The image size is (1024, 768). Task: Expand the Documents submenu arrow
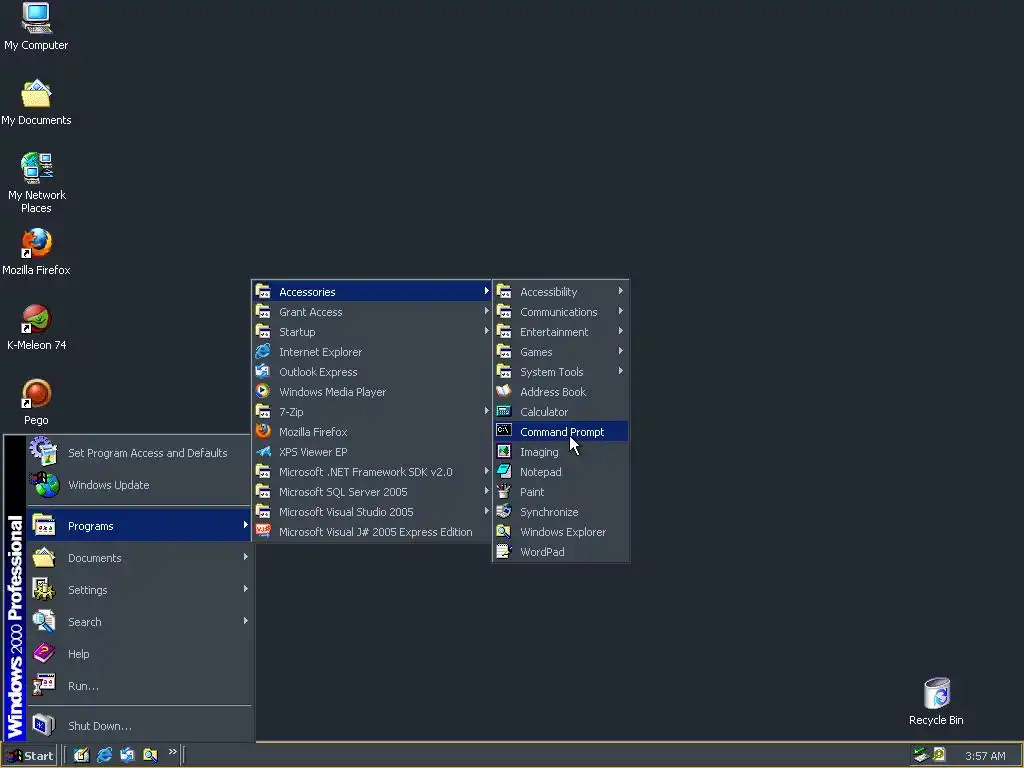click(246, 557)
